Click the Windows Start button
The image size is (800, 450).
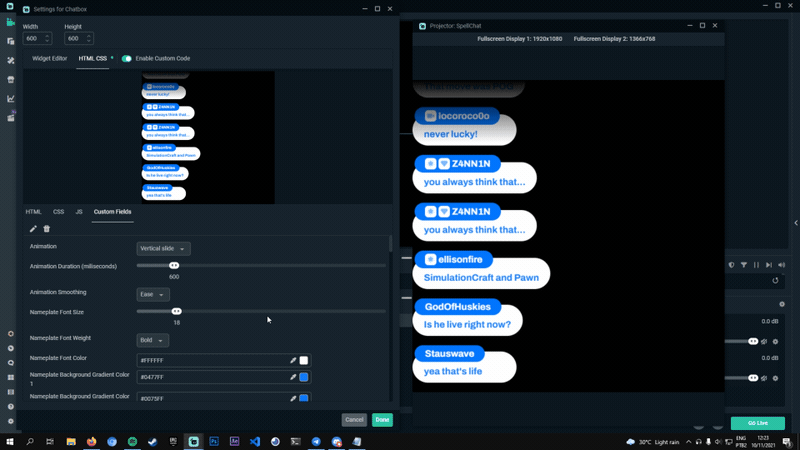pos(10,441)
